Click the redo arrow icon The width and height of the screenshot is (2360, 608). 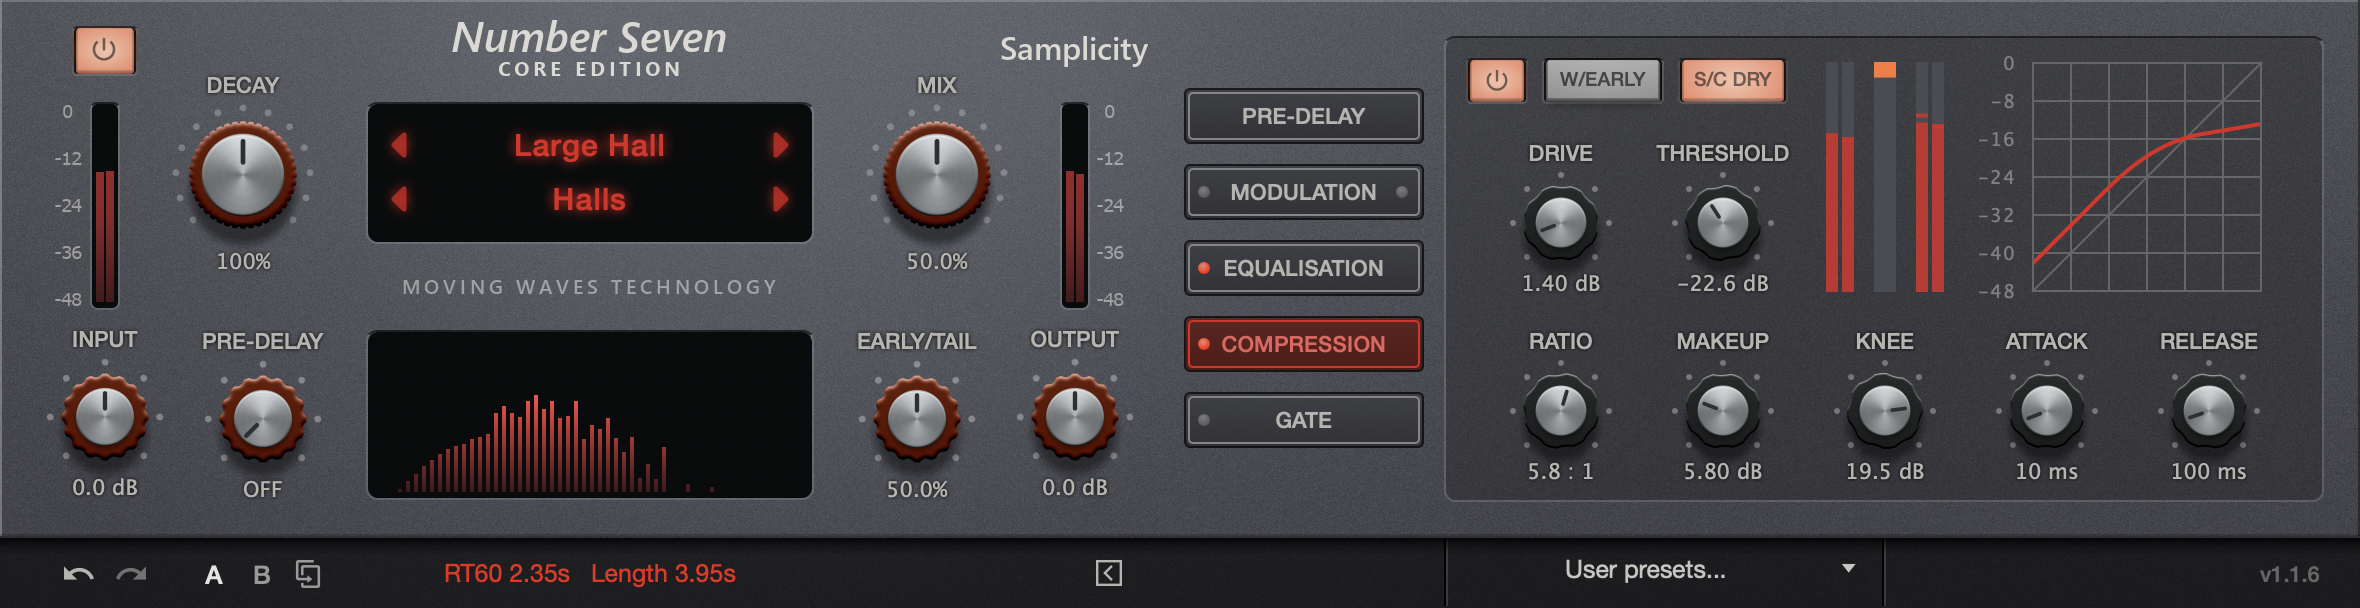click(131, 574)
